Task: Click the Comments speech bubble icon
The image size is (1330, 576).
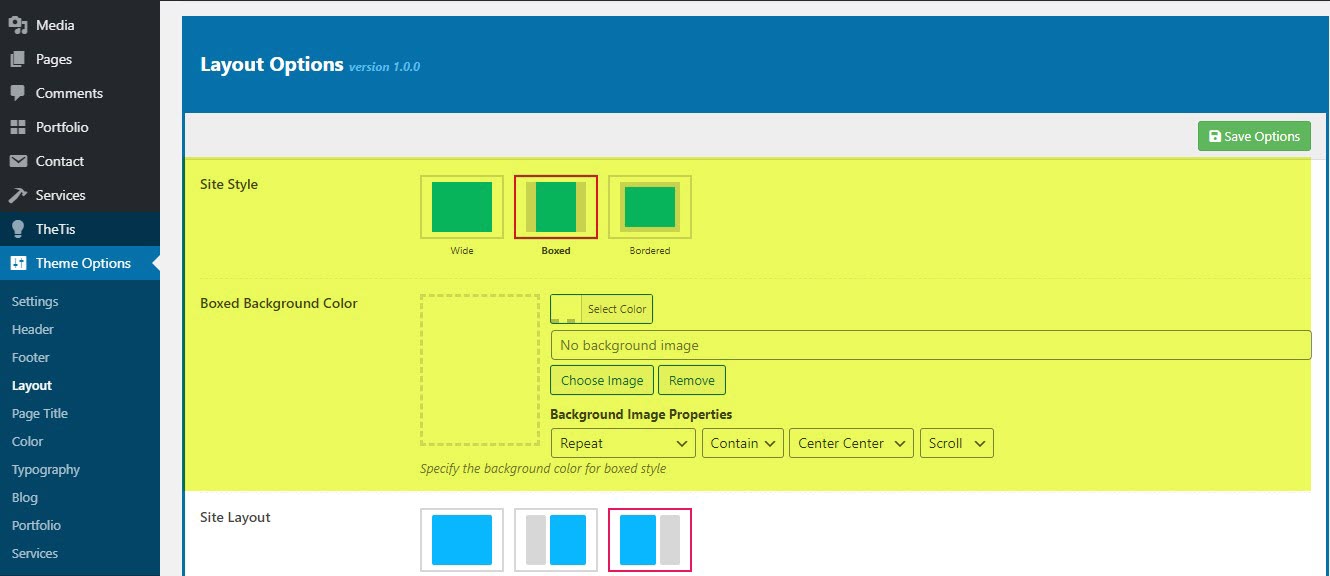Action: point(18,93)
